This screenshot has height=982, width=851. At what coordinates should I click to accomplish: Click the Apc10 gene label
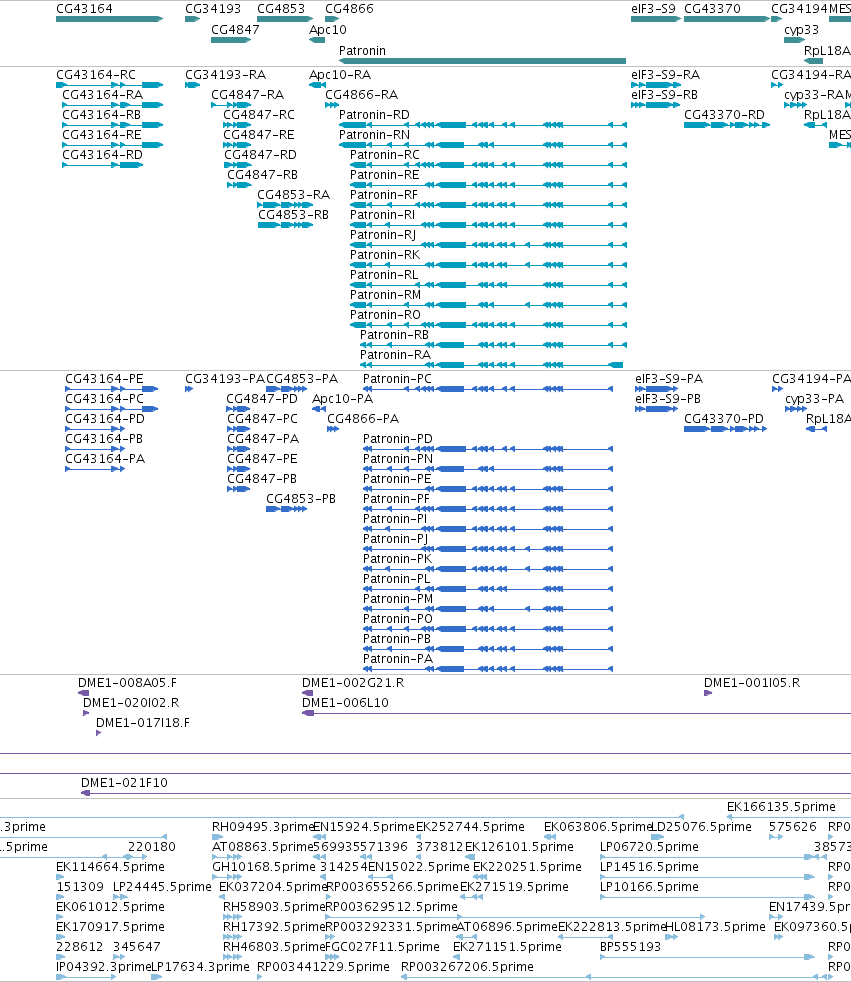coord(328,29)
